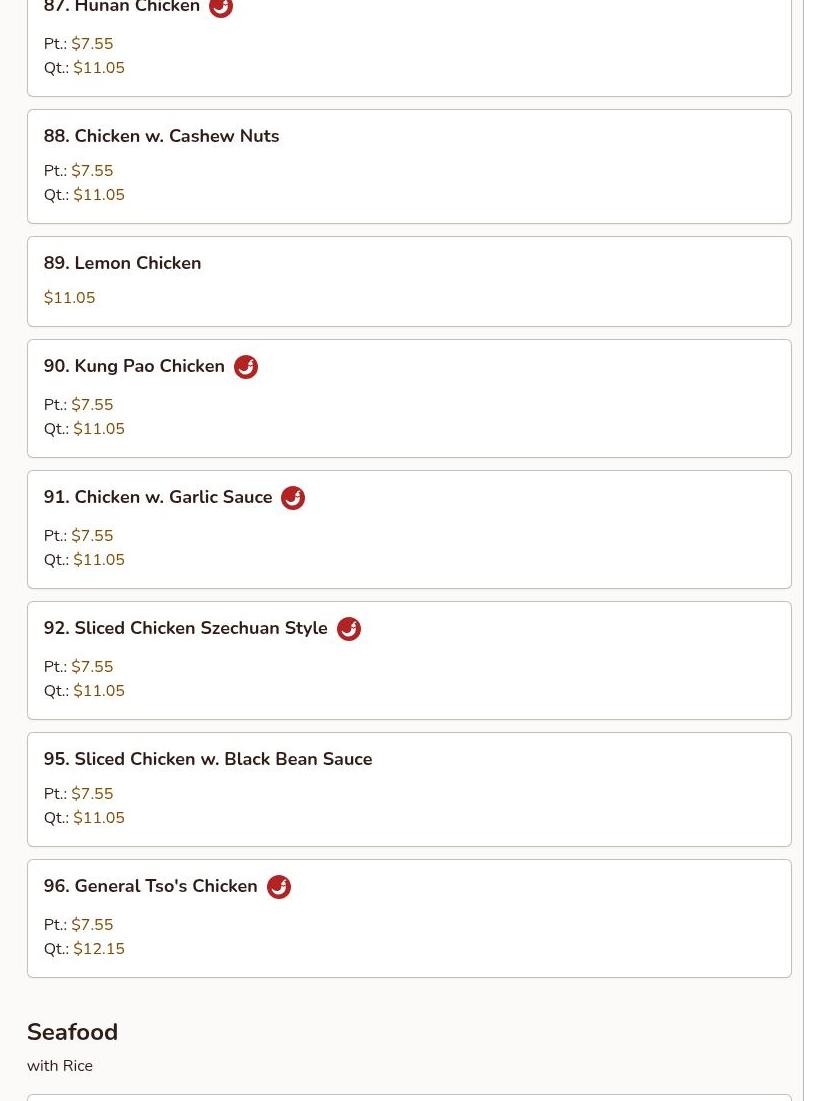Image resolution: width=824 pixels, height=1101 pixels.
Task: Click the spicy icon for Chicken w. Garlic Sauce
Action: (293, 498)
